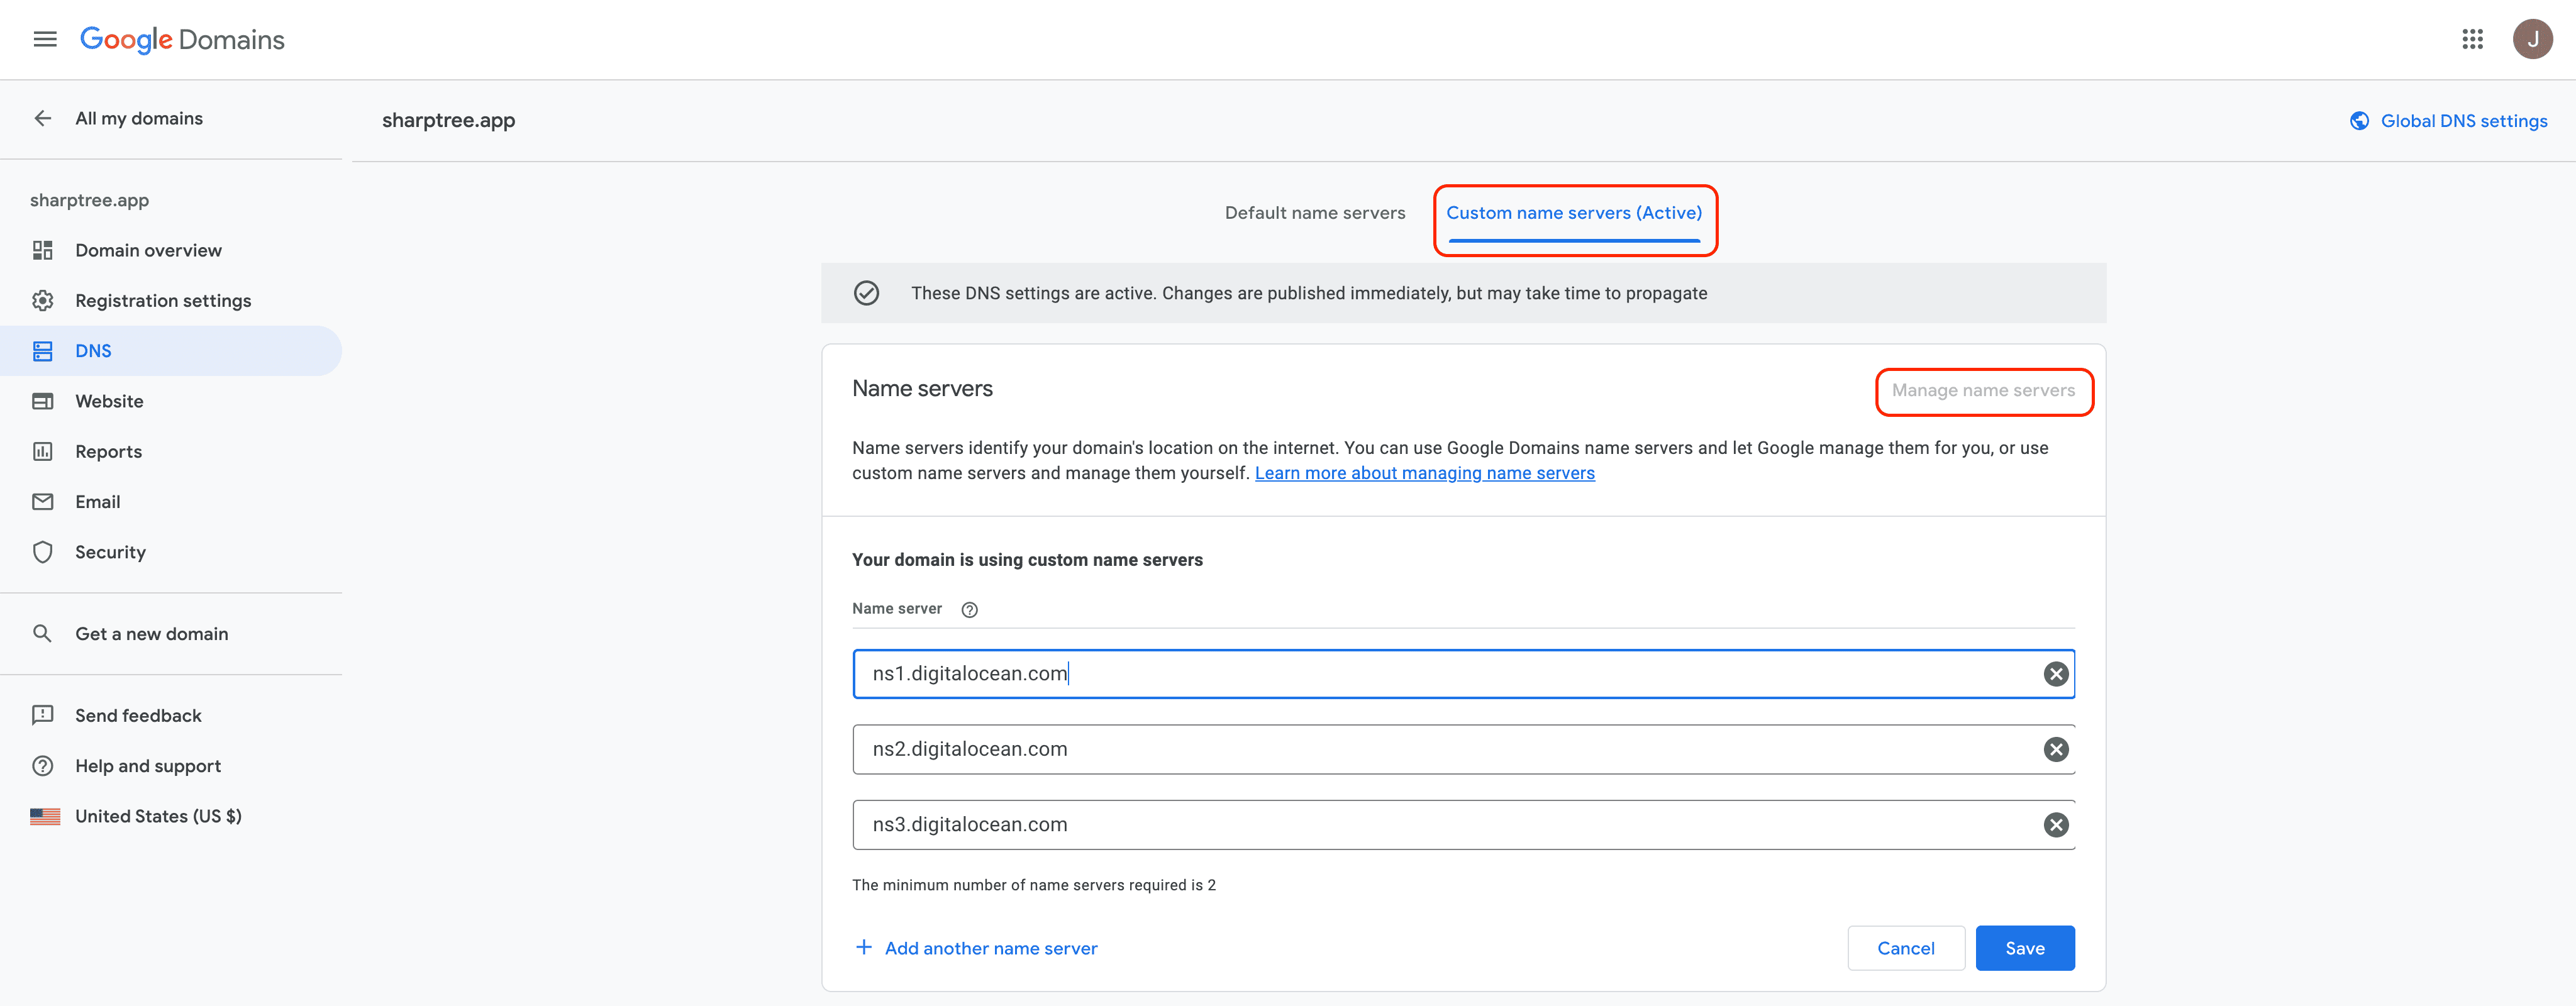Click the minimum name servers required note
Viewport: 2576px width, 1006px height.
coord(1034,885)
